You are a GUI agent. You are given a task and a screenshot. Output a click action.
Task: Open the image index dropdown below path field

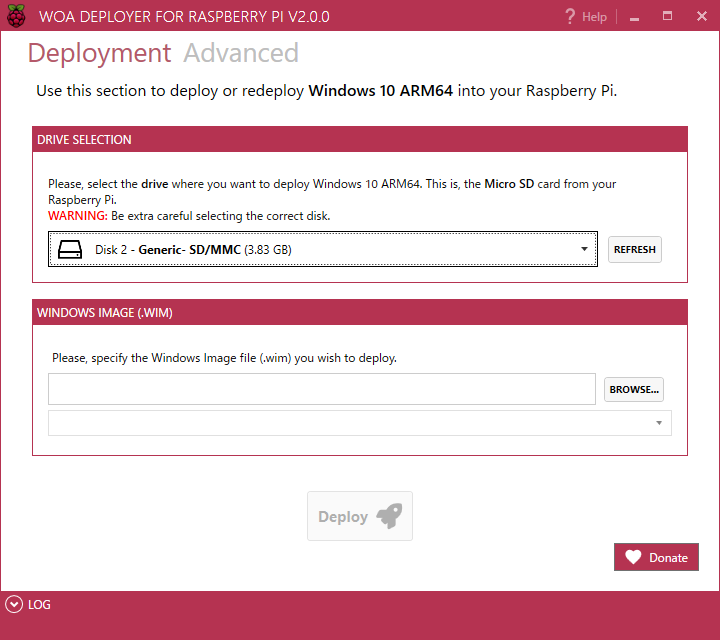360,423
